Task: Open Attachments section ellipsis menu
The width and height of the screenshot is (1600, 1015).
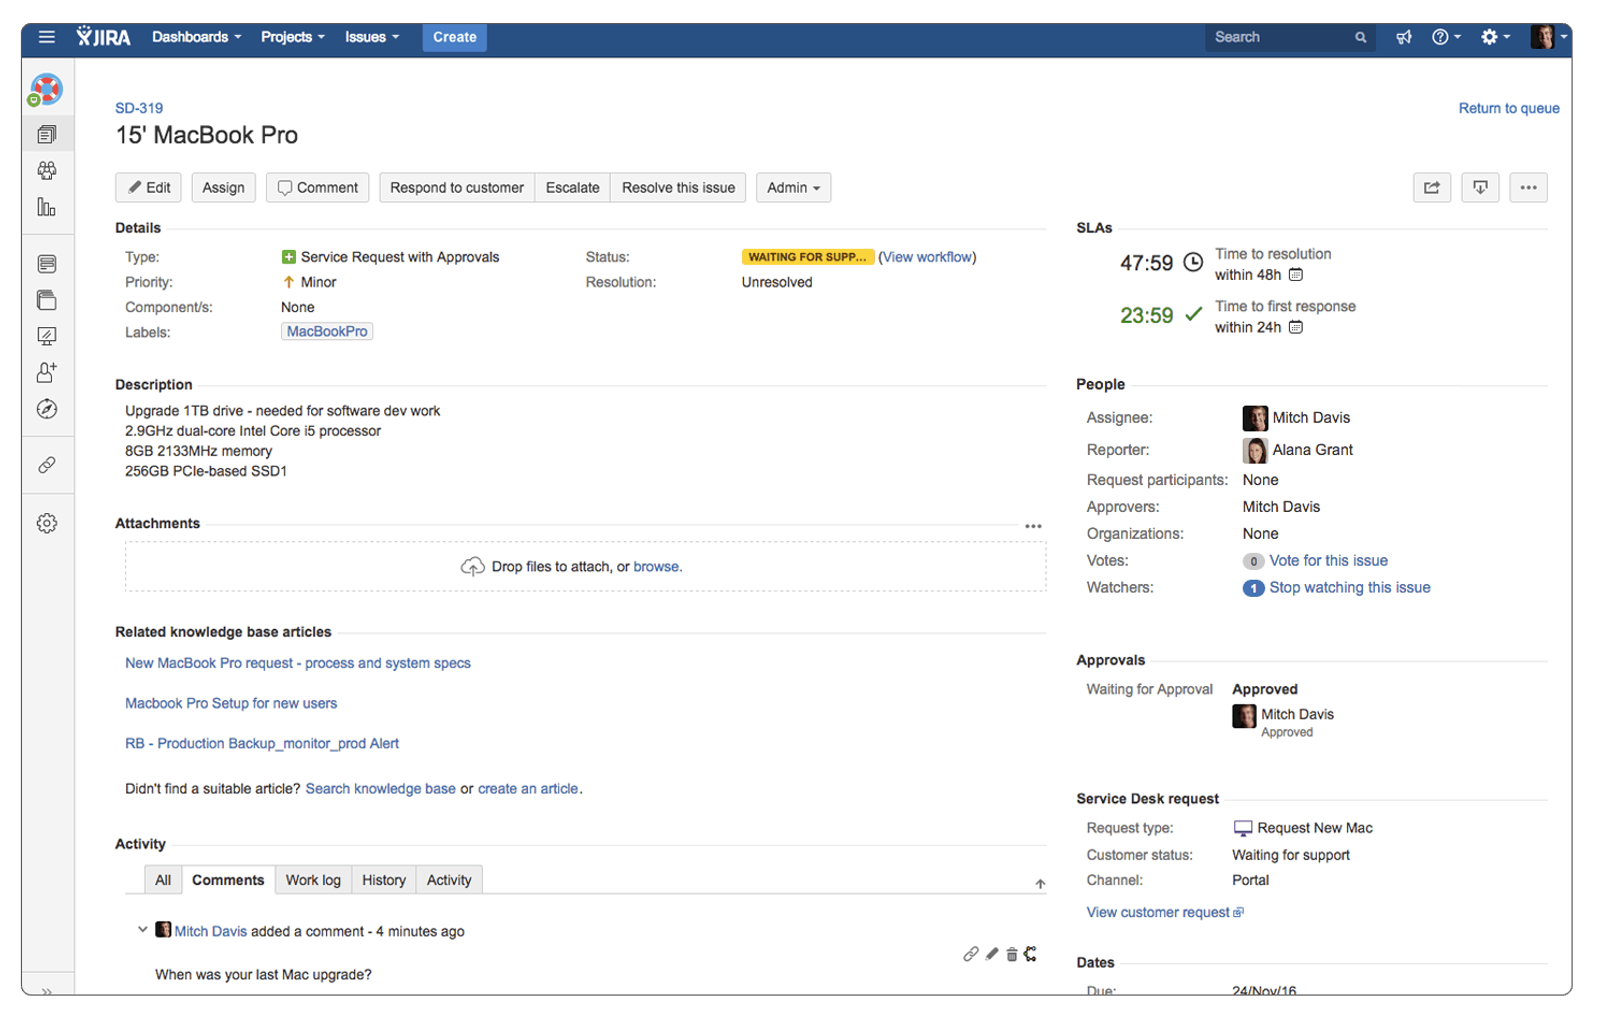Action: pos(1033,526)
